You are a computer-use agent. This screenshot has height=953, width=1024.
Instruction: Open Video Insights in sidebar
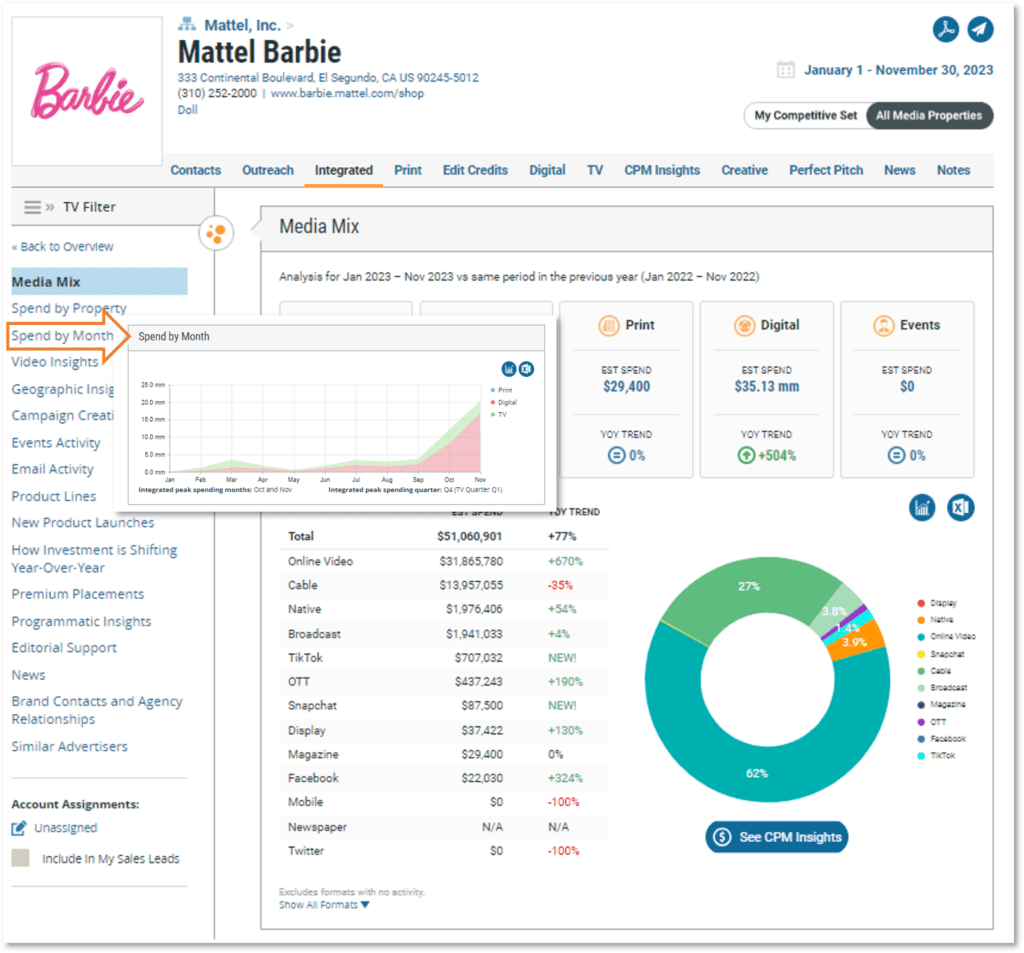[x=55, y=362]
